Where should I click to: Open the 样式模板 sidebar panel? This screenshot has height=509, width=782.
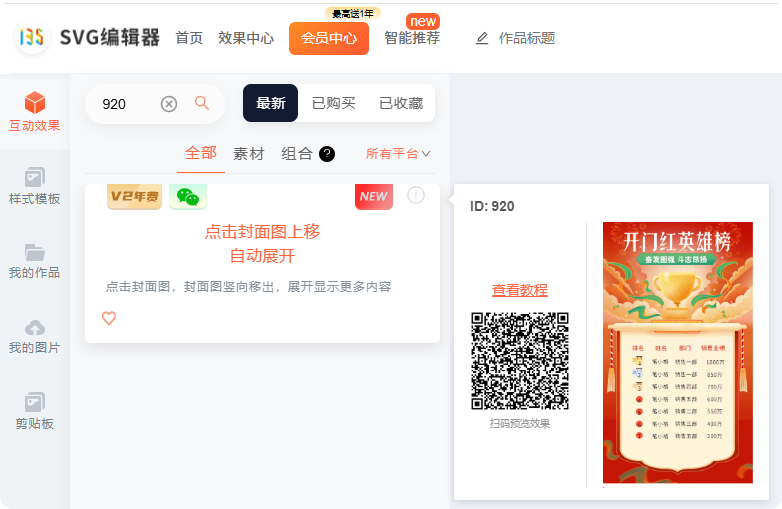(34, 186)
